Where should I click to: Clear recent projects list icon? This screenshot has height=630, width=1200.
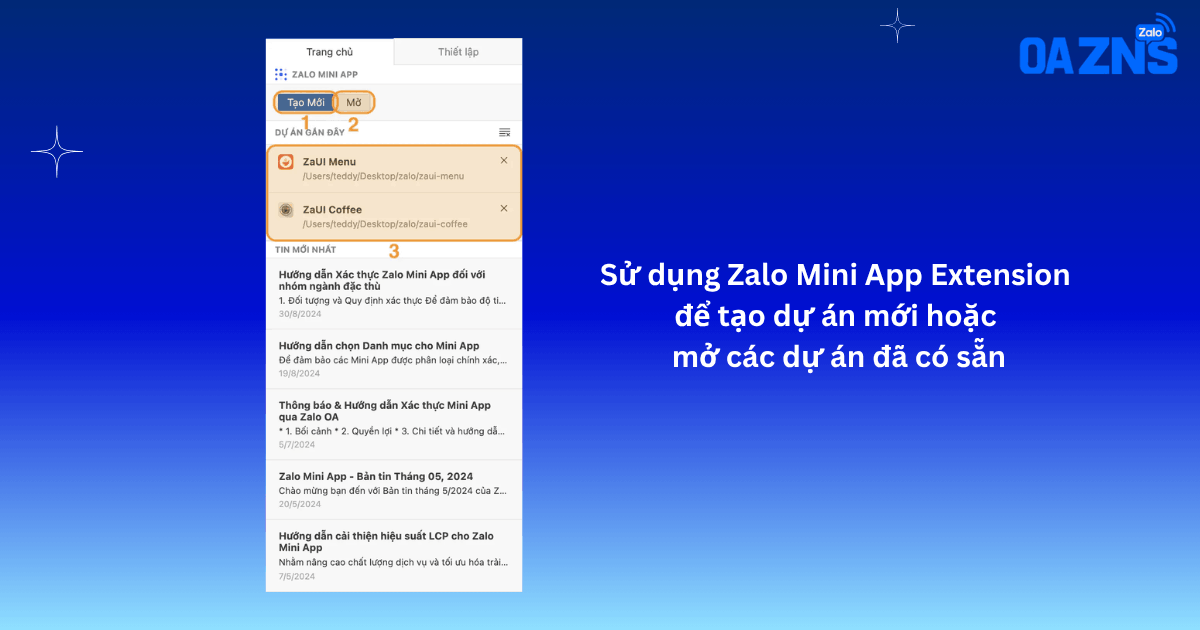(505, 132)
